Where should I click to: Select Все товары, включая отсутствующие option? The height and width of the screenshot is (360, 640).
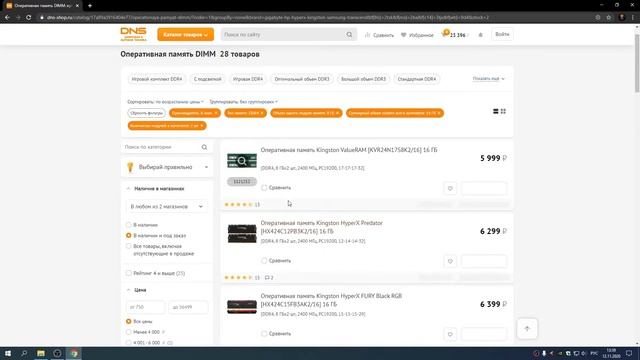(x=129, y=246)
